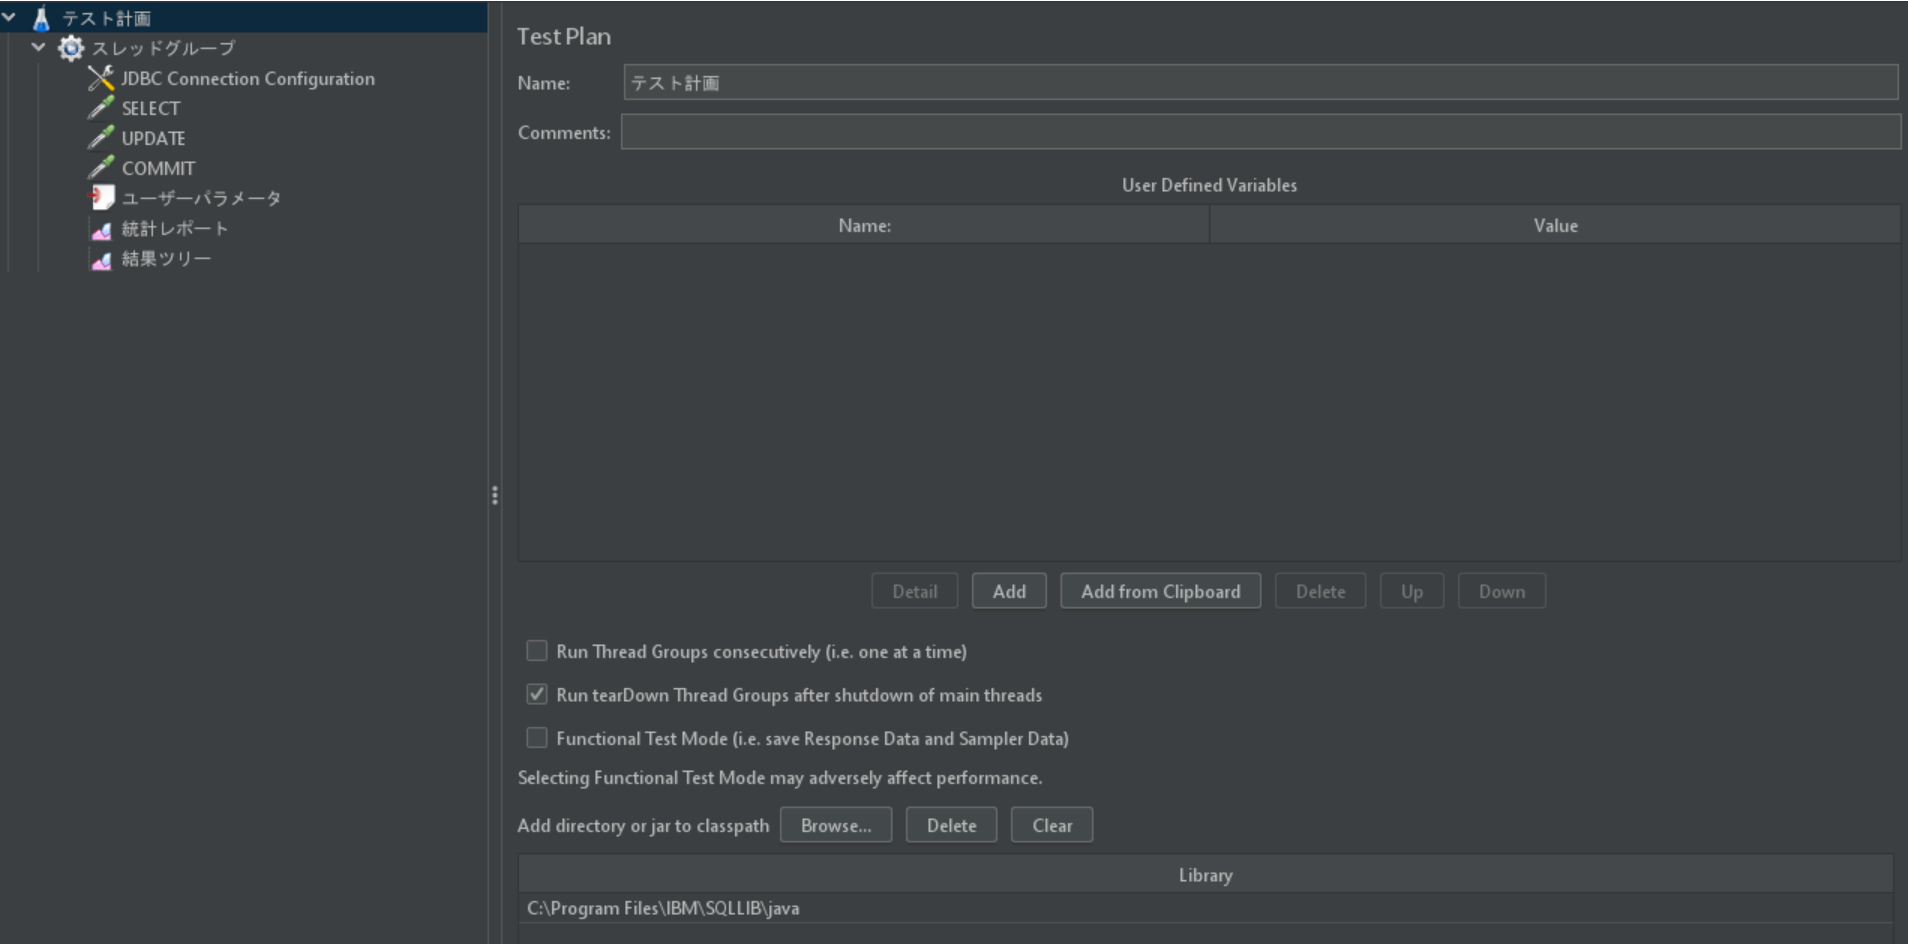
Task: Click the UPDATE sampler pipette icon
Action: point(101,138)
